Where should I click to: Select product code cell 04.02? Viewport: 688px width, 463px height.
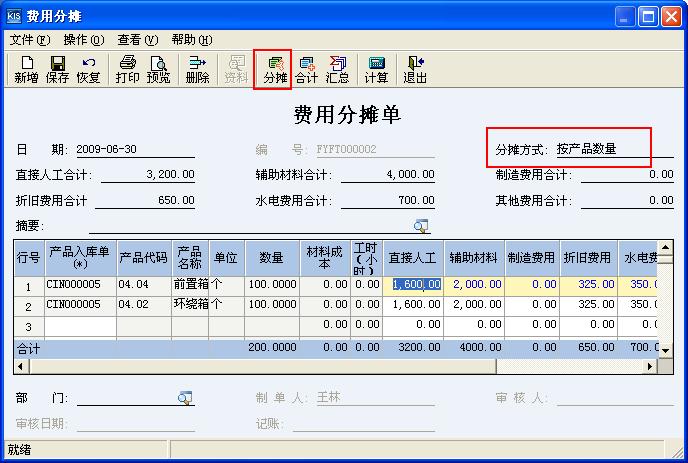pos(144,305)
